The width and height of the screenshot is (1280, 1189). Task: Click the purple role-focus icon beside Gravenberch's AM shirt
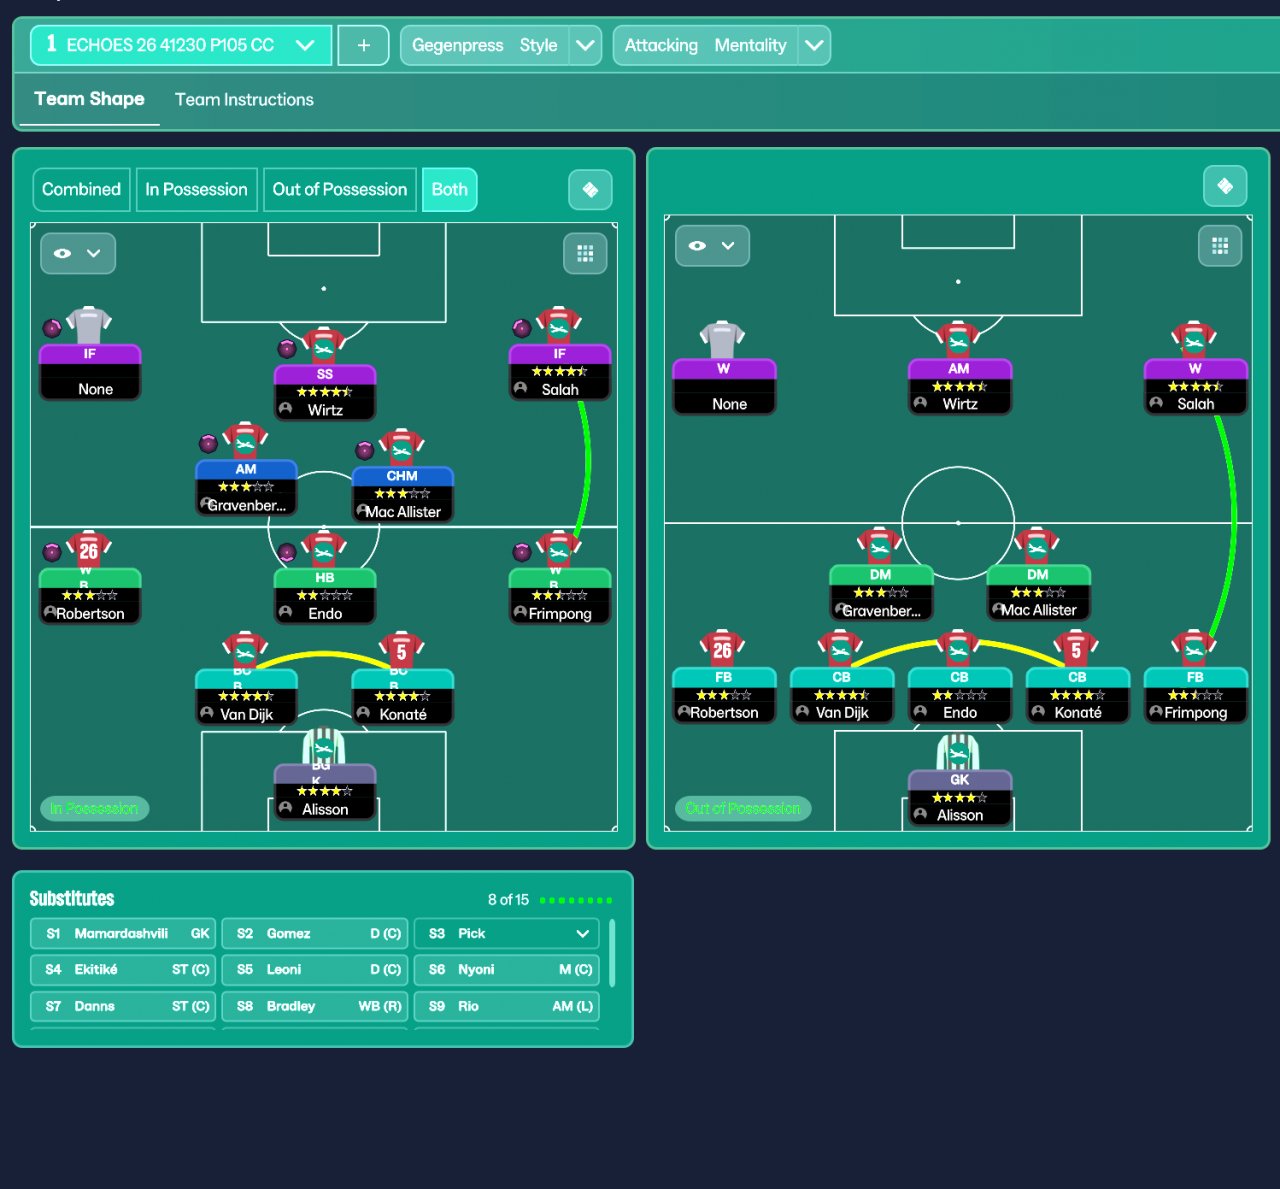point(208,444)
